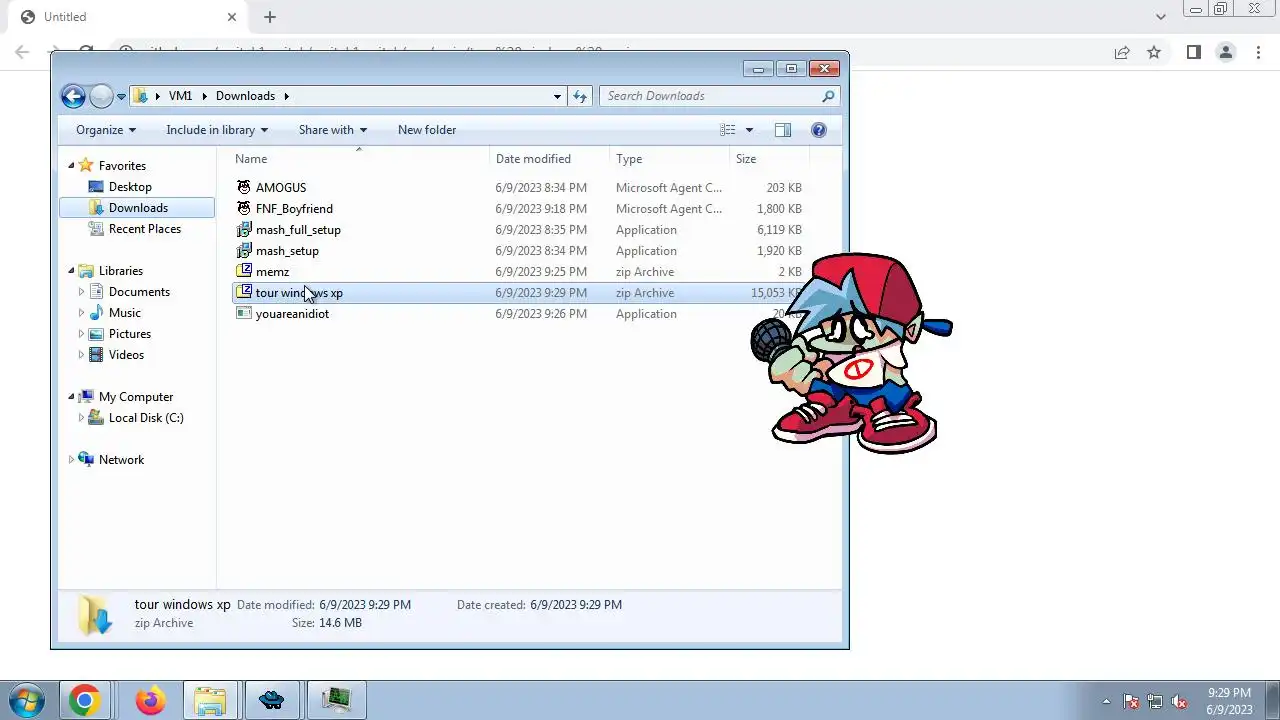Expand the Videos library
Image resolution: width=1280 pixels, height=720 pixels.
(81, 355)
